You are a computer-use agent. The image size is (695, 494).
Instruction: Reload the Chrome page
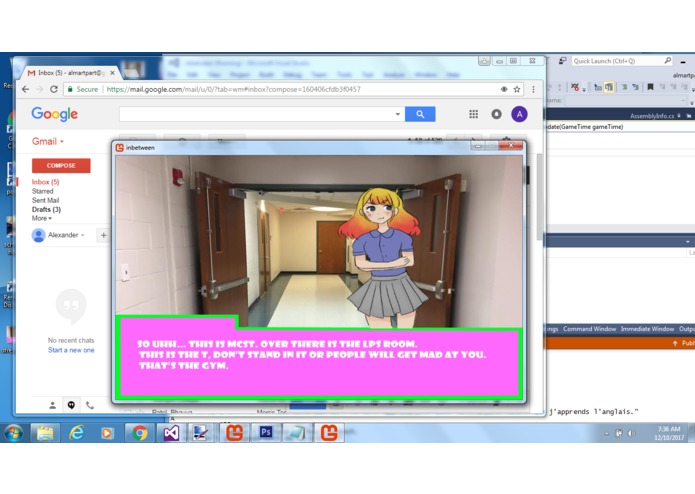[54, 89]
